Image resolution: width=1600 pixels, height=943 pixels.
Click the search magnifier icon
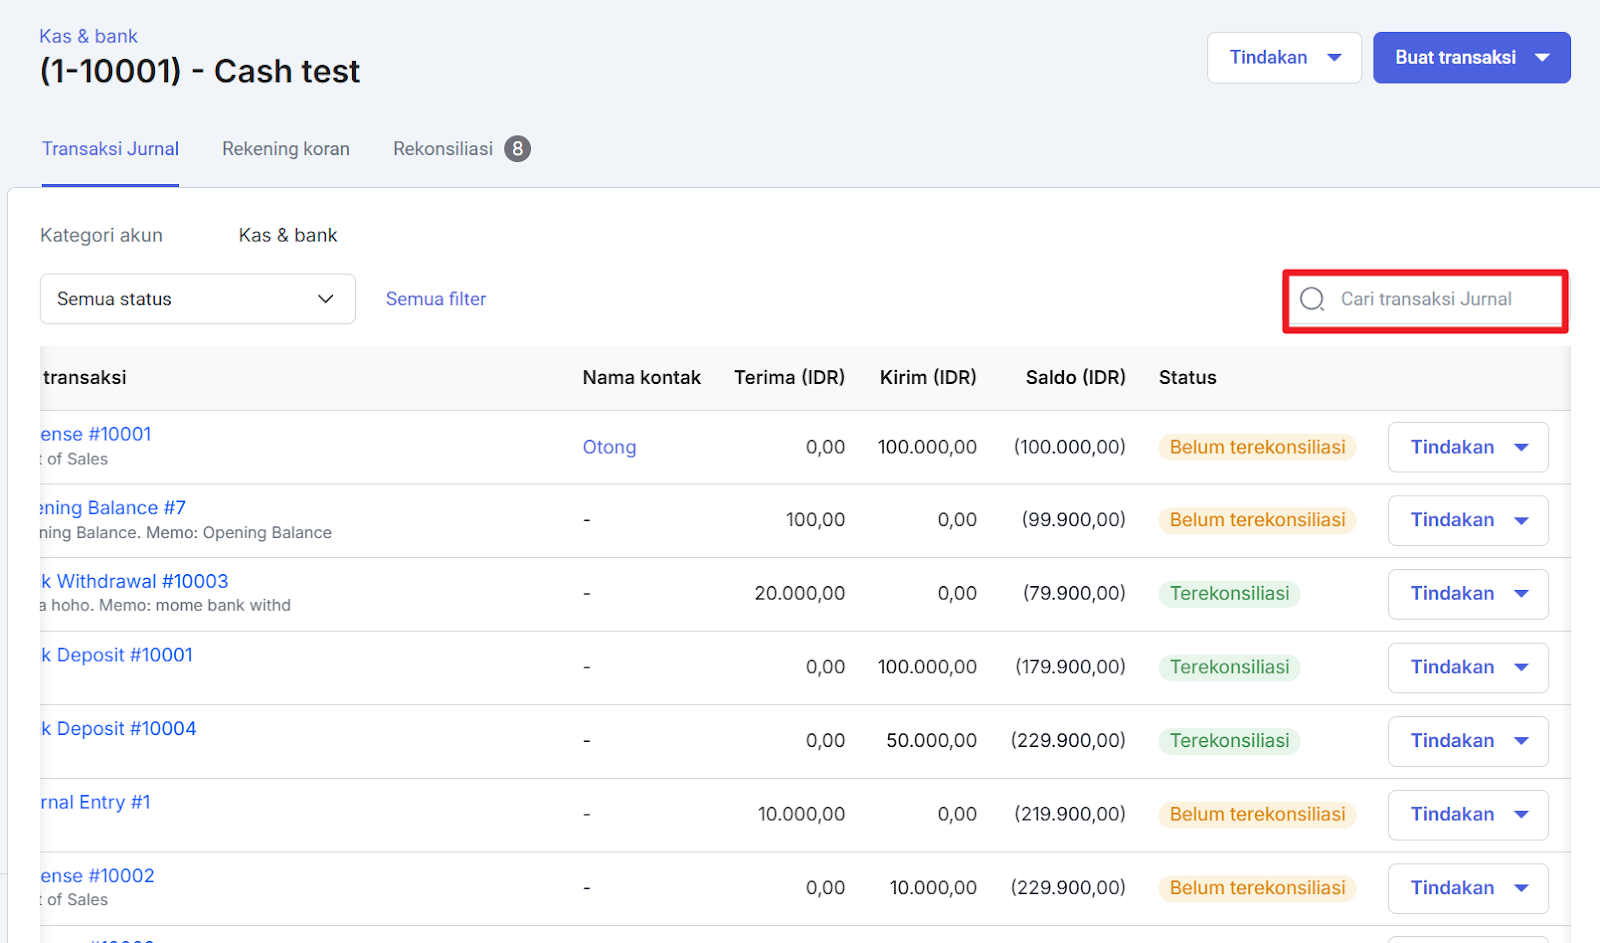tap(1312, 299)
